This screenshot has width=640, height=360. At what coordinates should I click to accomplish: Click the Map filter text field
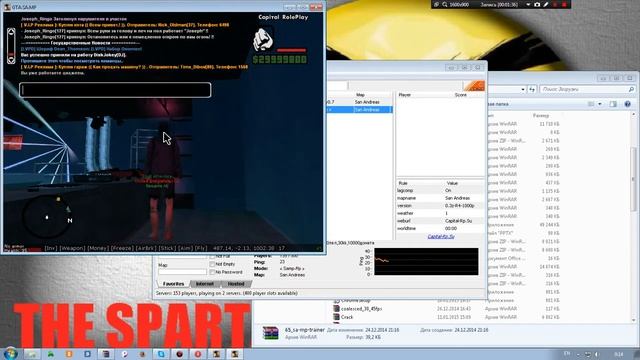pyautogui.click(x=182, y=271)
